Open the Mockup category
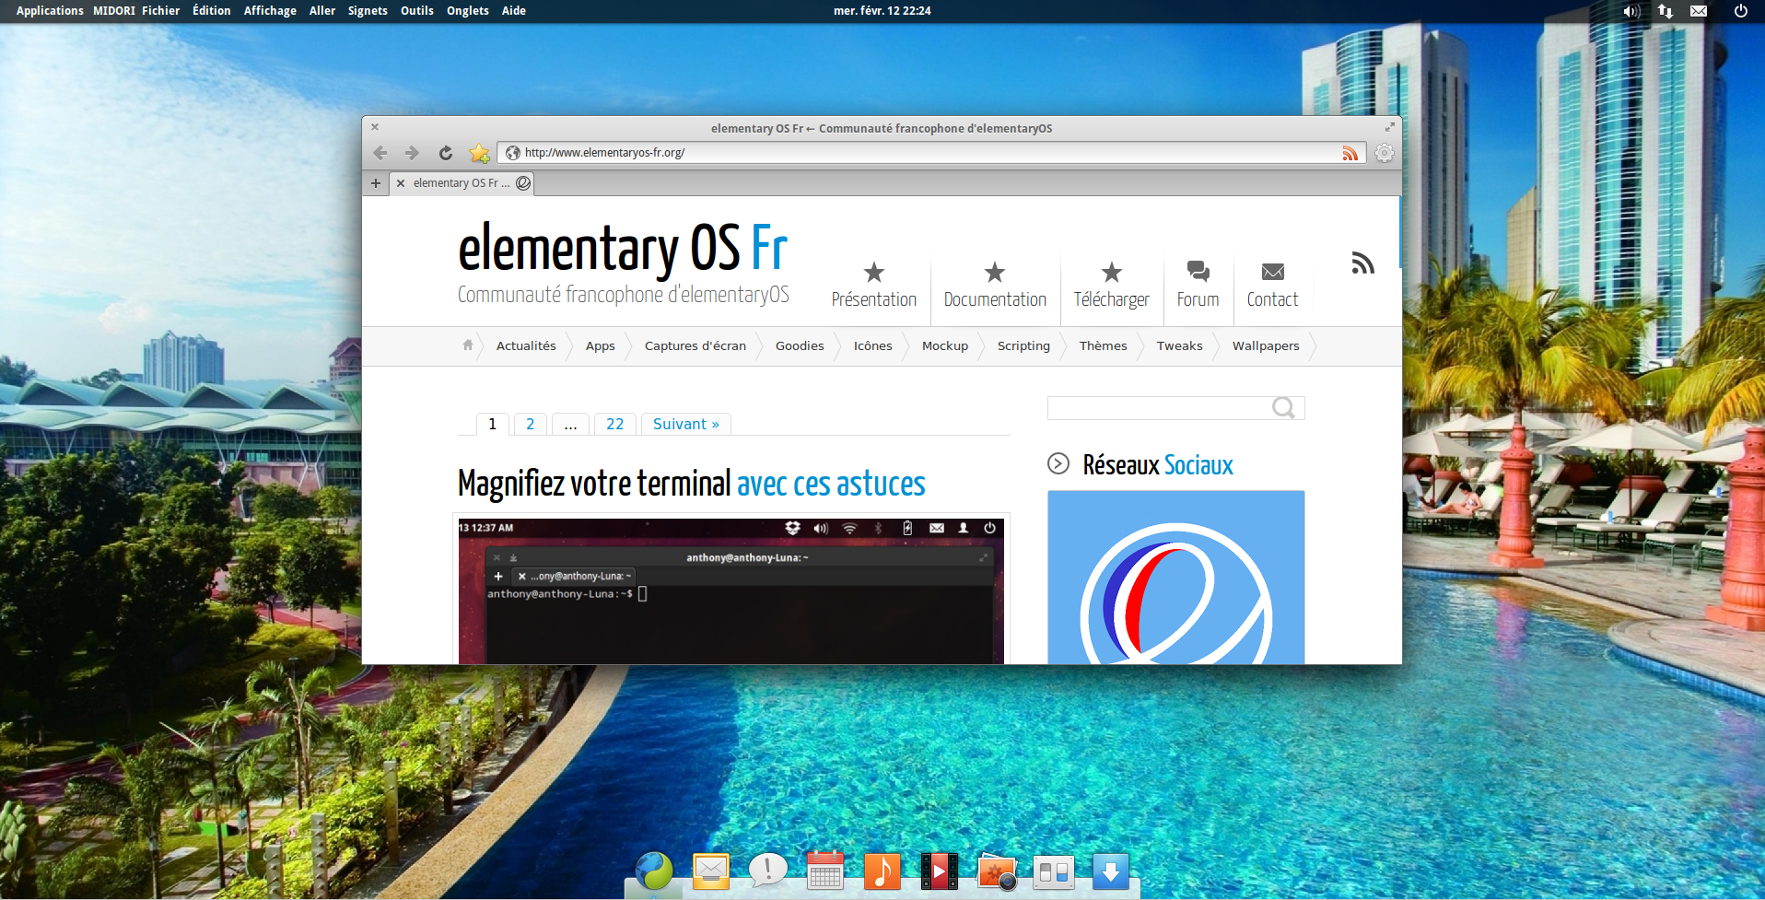Image resolution: width=1765 pixels, height=900 pixels. tap(945, 346)
